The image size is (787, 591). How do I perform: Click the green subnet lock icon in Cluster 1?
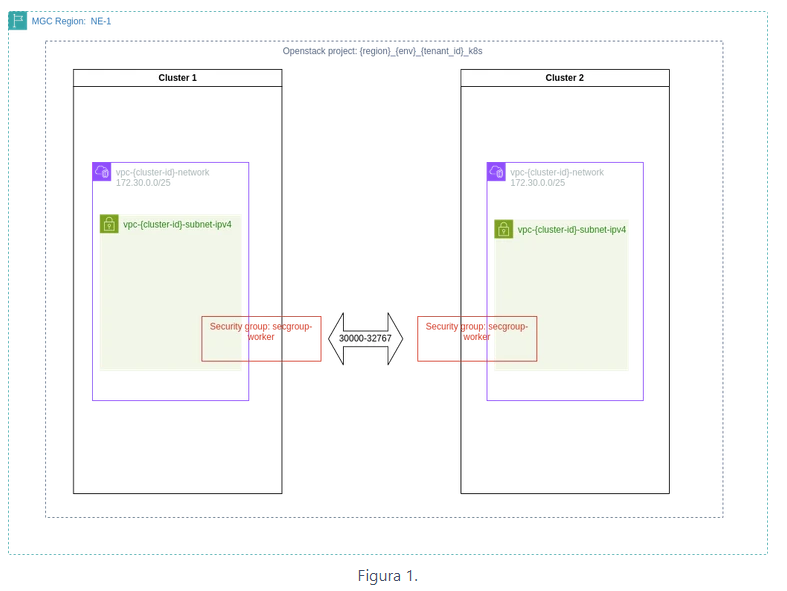pyautogui.click(x=109, y=224)
